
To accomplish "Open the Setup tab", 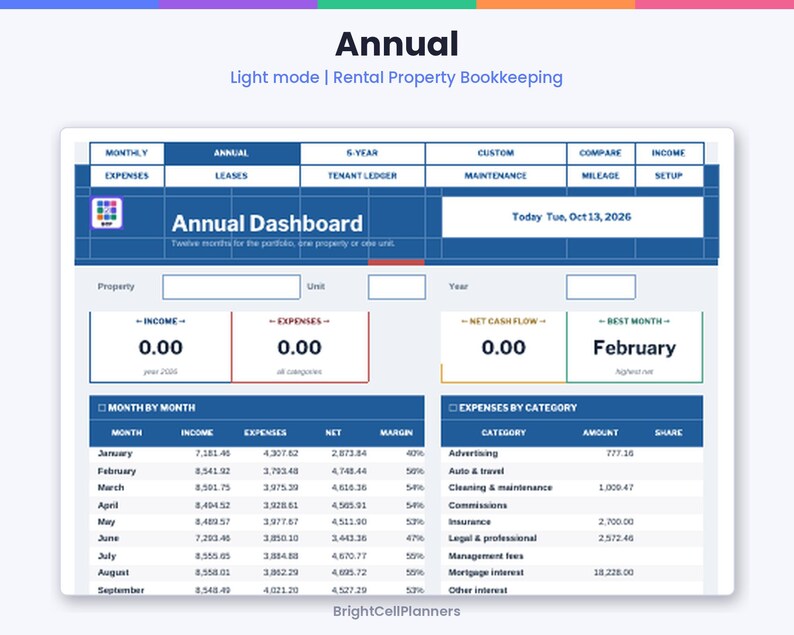I will (669, 176).
